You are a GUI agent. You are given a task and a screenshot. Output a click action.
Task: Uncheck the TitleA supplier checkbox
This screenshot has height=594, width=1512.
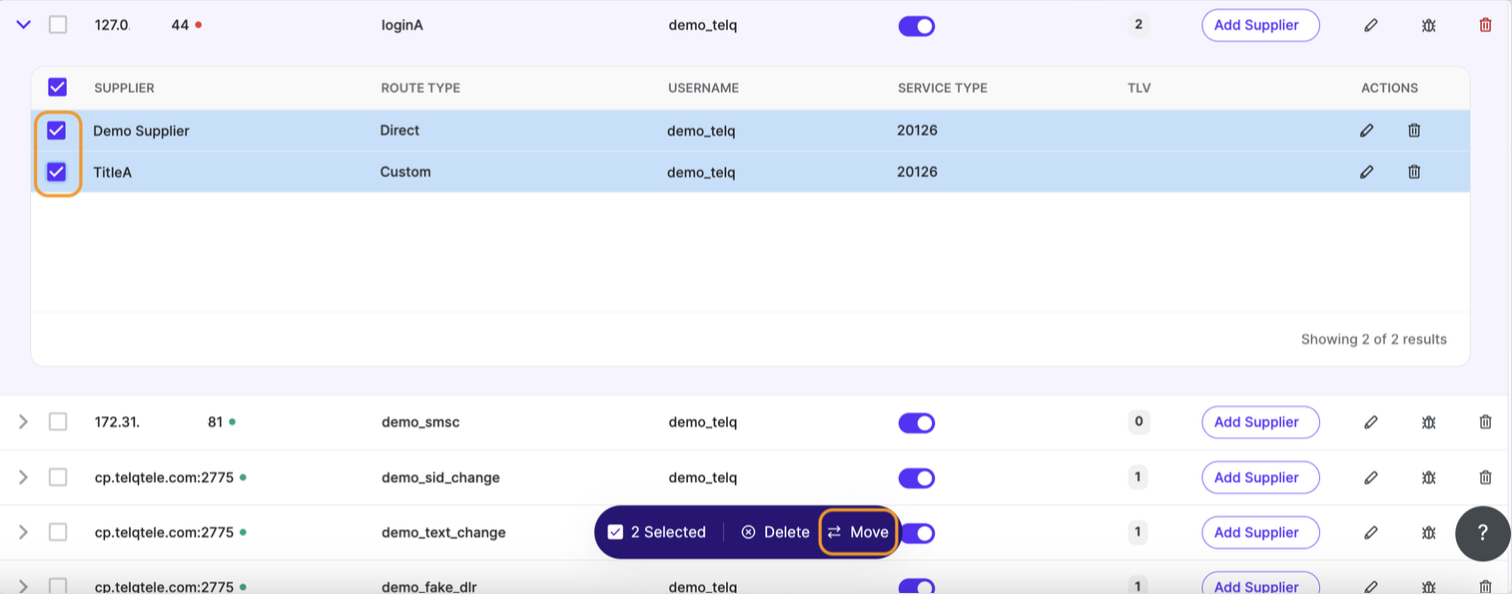[x=57, y=172]
